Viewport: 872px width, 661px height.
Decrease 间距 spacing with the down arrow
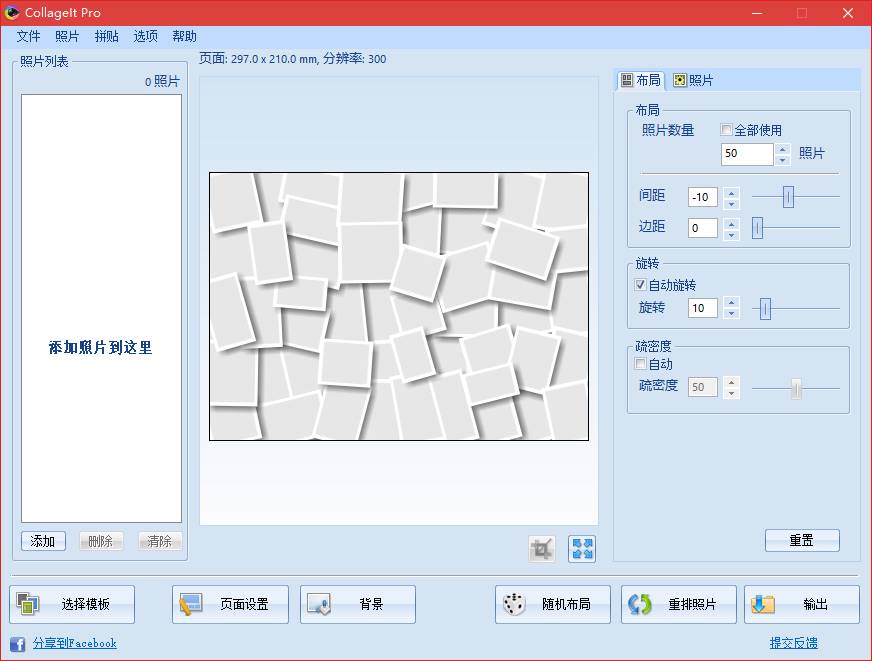coord(732,203)
